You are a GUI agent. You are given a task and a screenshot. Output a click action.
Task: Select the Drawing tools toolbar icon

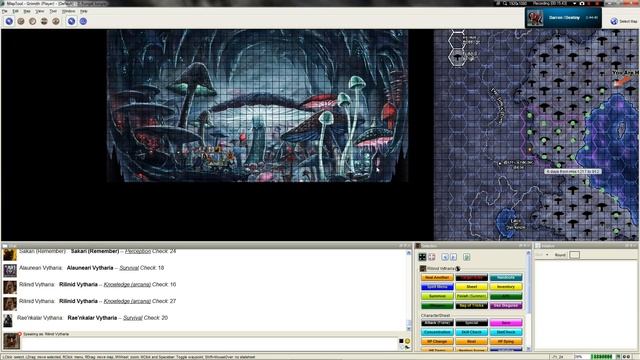coord(21,21)
